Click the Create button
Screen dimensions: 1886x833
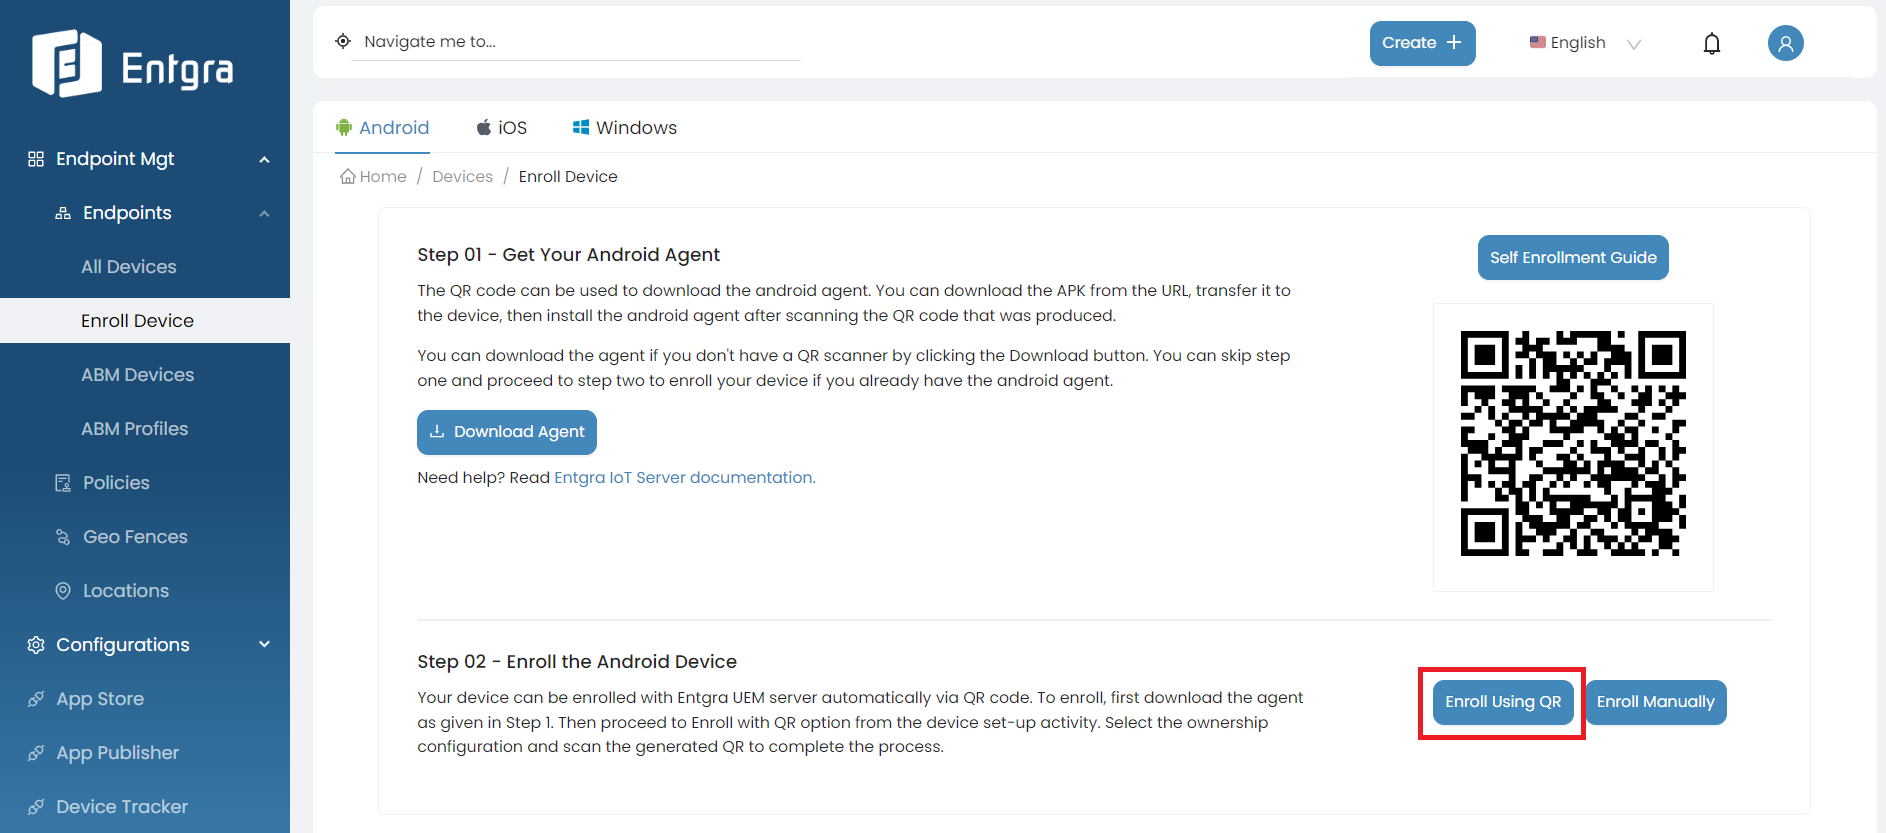click(1422, 43)
